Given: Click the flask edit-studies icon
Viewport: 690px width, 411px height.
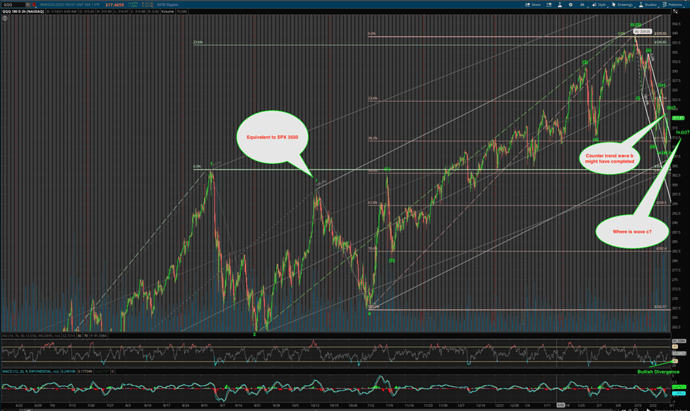Looking at the screenshot, I should 560,4.
